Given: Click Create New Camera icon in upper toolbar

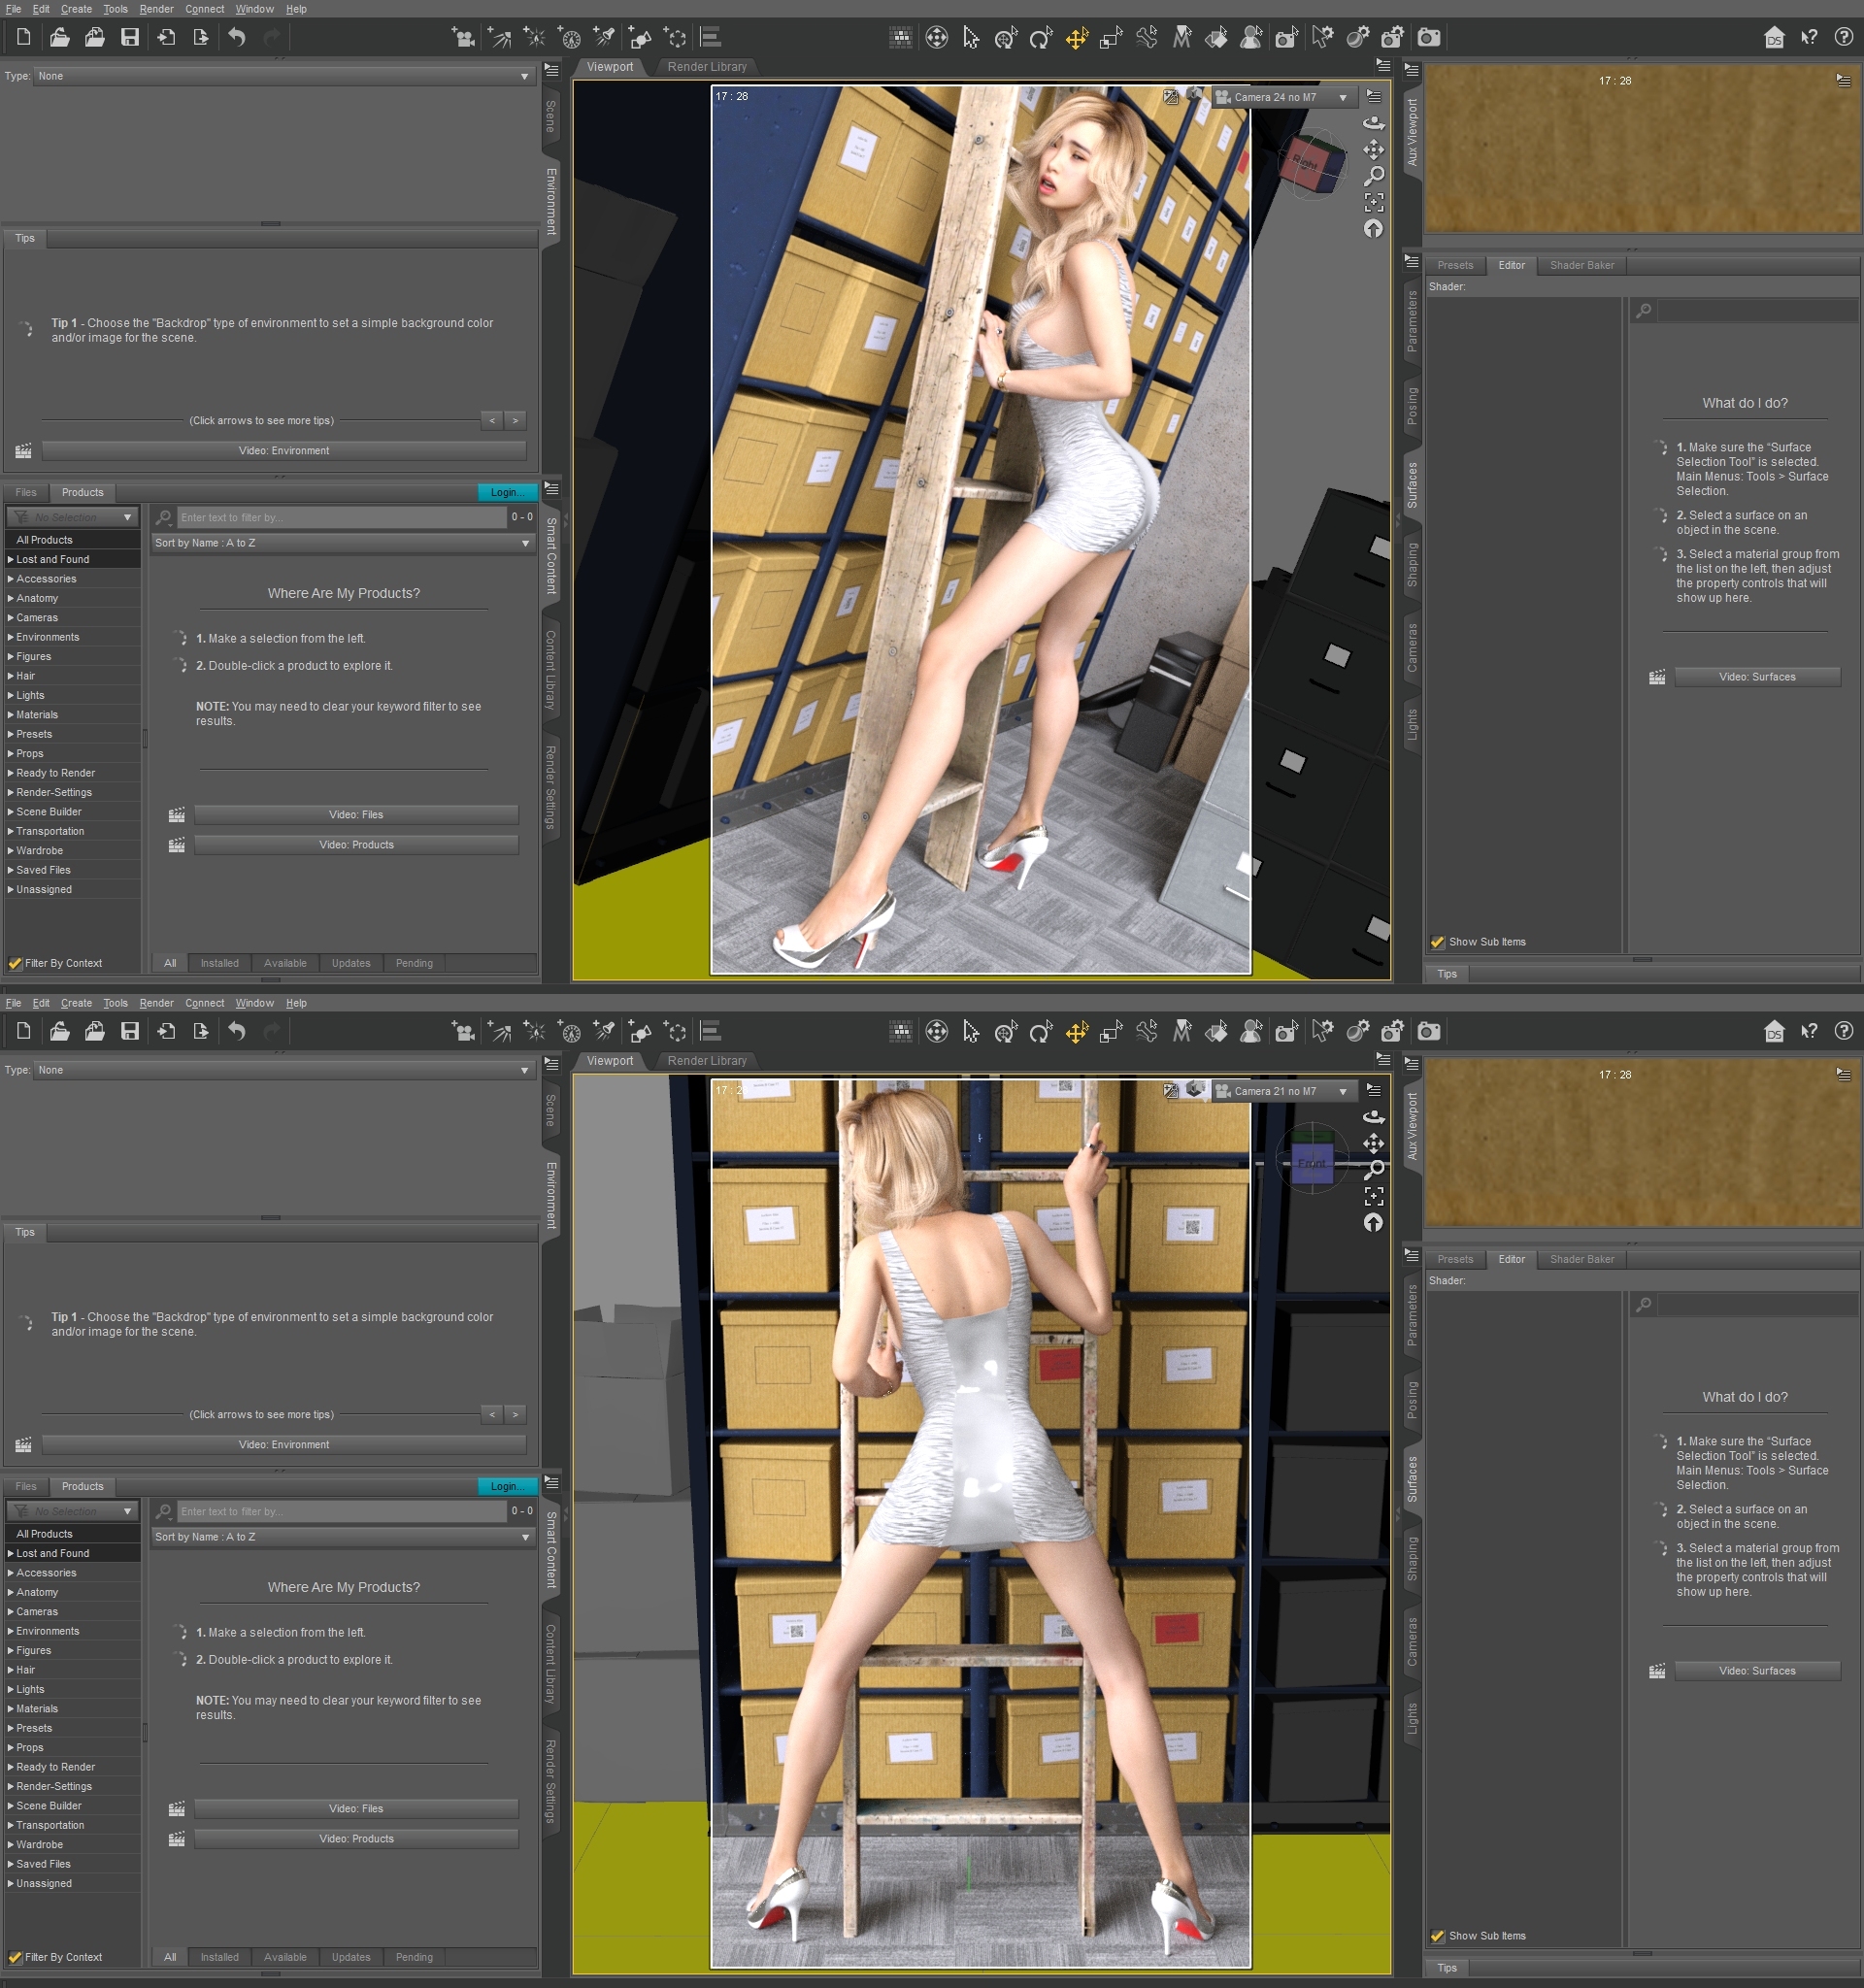Looking at the screenshot, I should pyautogui.click(x=462, y=38).
